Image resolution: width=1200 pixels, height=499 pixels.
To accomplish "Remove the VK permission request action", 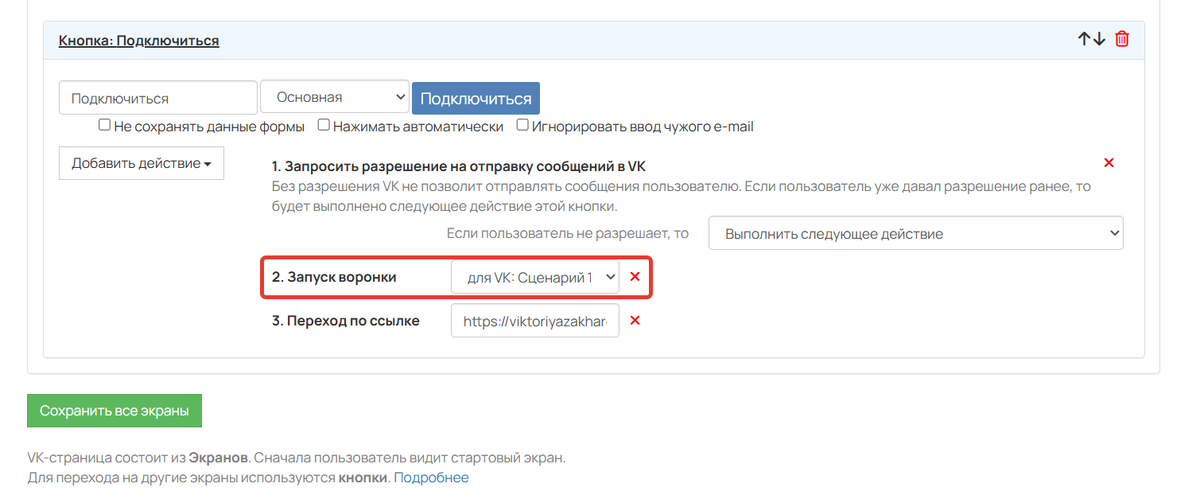I will click(1108, 162).
